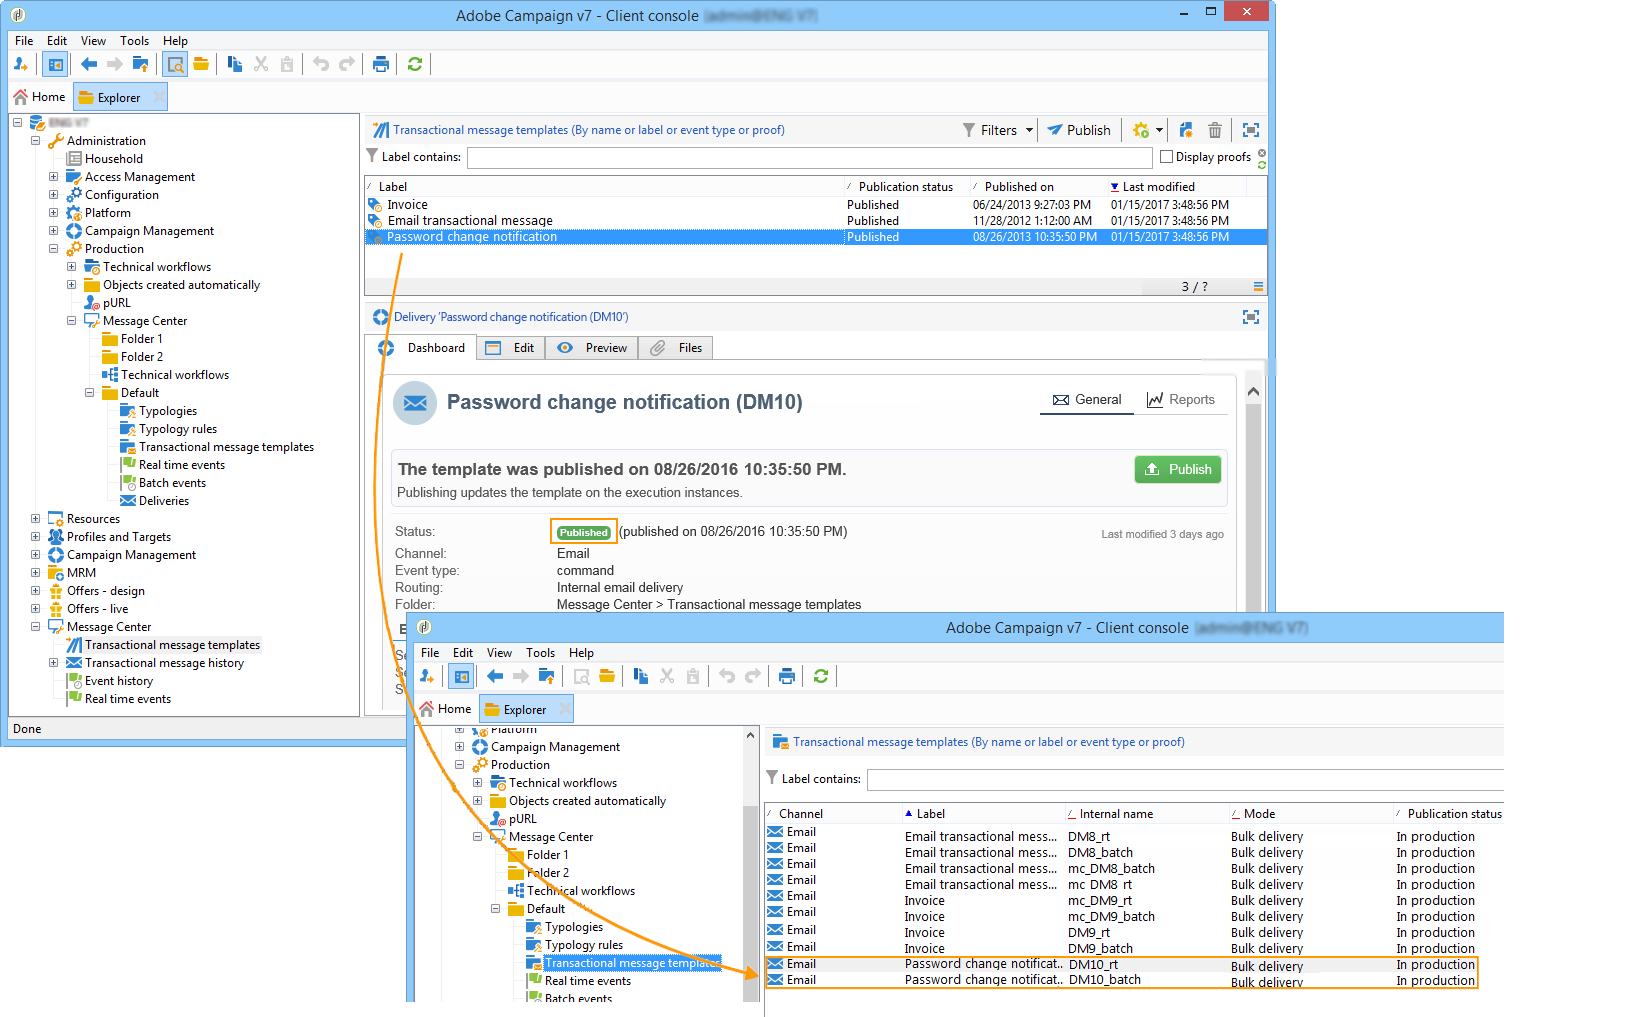
Task: Select Household in the upper tree
Action: tap(114, 159)
